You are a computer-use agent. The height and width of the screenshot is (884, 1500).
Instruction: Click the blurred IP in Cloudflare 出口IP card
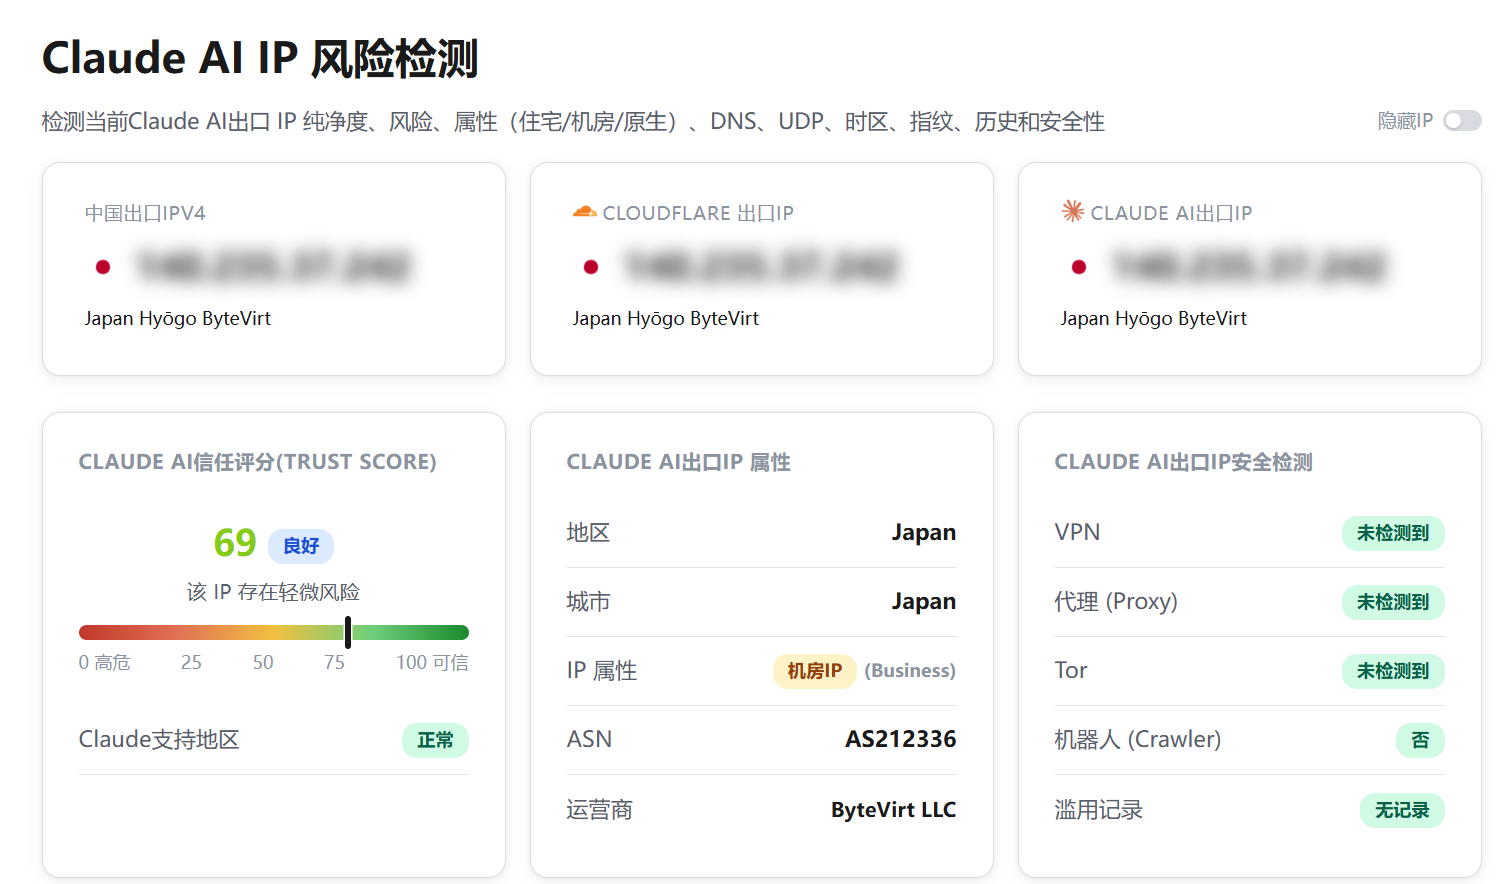[x=762, y=266]
